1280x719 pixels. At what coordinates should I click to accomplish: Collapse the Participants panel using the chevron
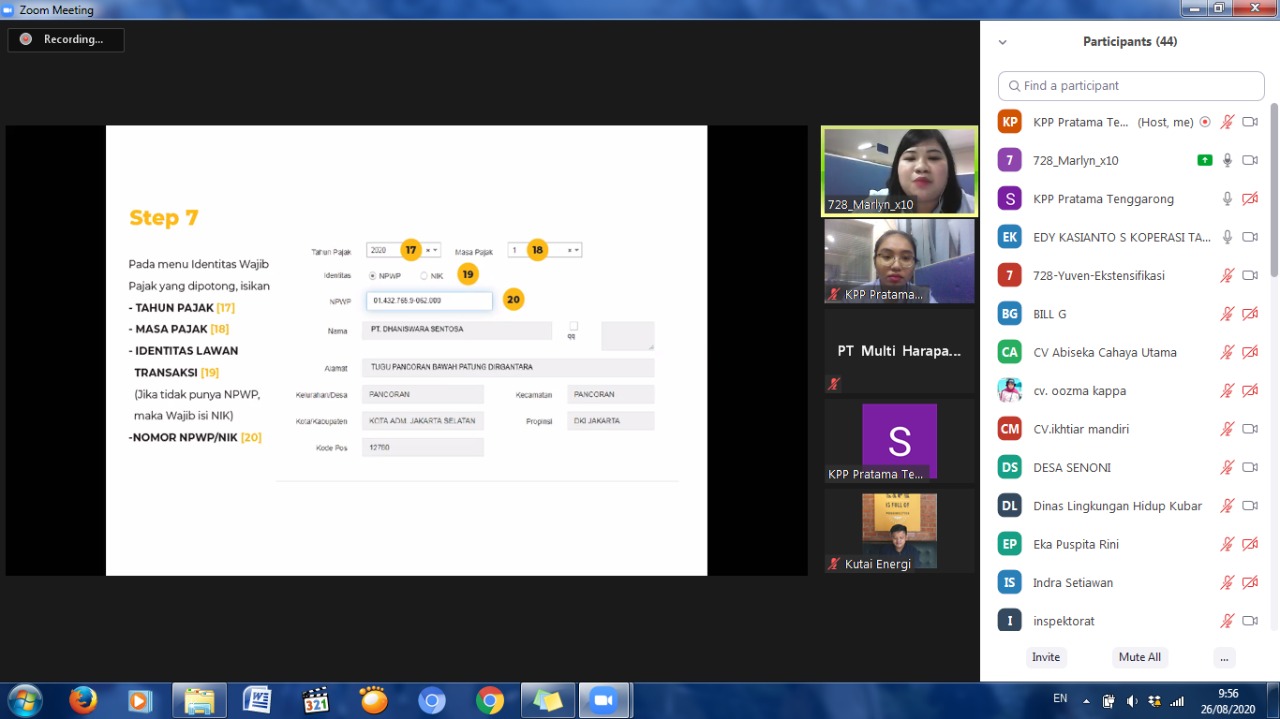(1003, 42)
